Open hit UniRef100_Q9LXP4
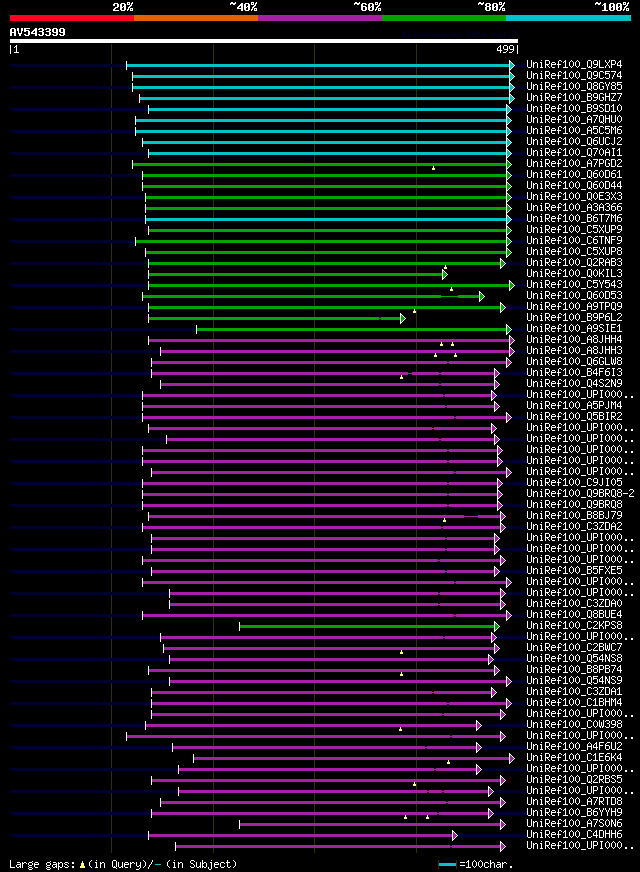This screenshot has width=640, height=872. click(x=574, y=65)
